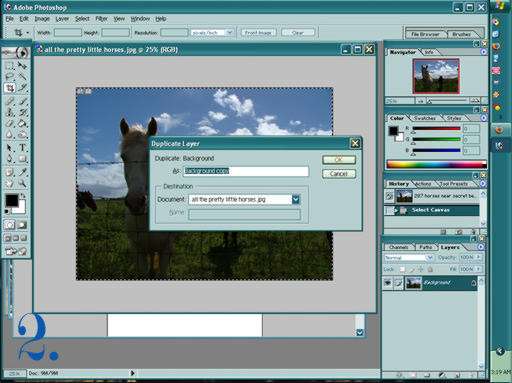Open the Document dropdown in dialog

296,199
